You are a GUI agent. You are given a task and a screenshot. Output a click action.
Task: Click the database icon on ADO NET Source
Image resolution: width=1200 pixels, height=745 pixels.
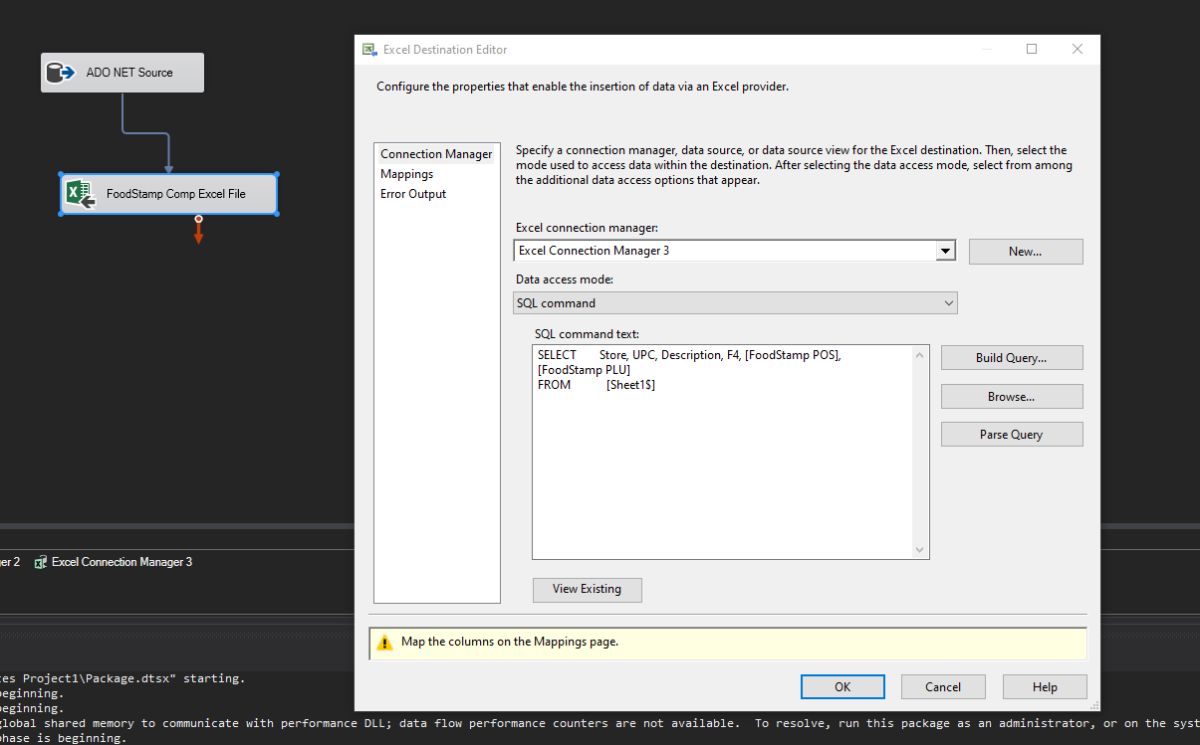(x=61, y=73)
